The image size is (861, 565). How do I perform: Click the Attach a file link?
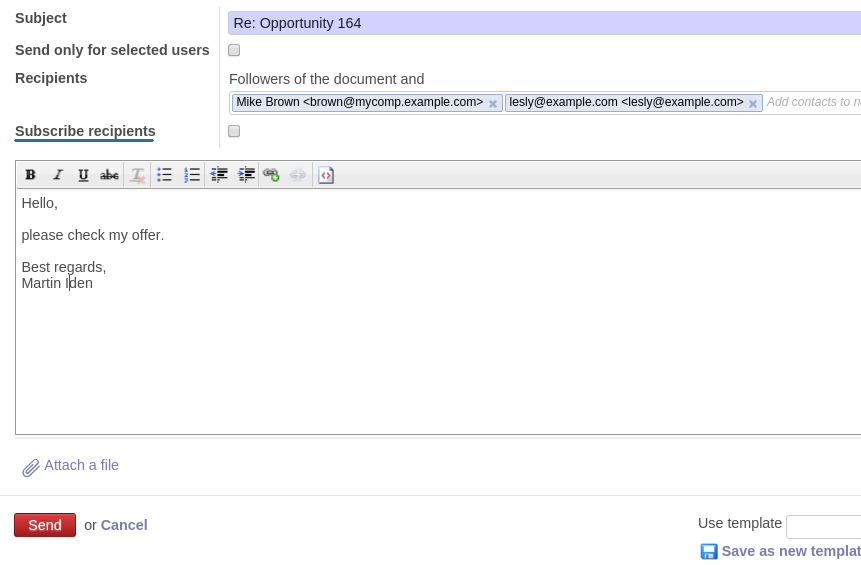click(81, 465)
